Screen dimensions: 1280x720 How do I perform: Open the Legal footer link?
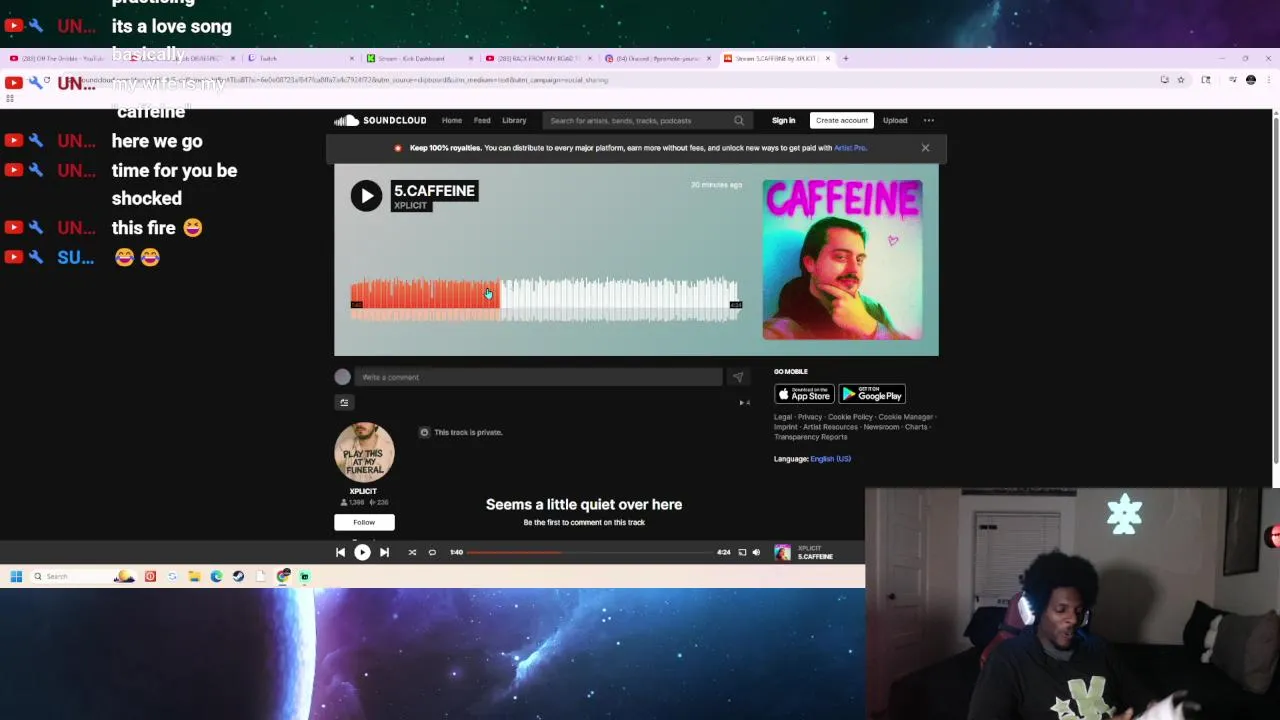[782, 417]
